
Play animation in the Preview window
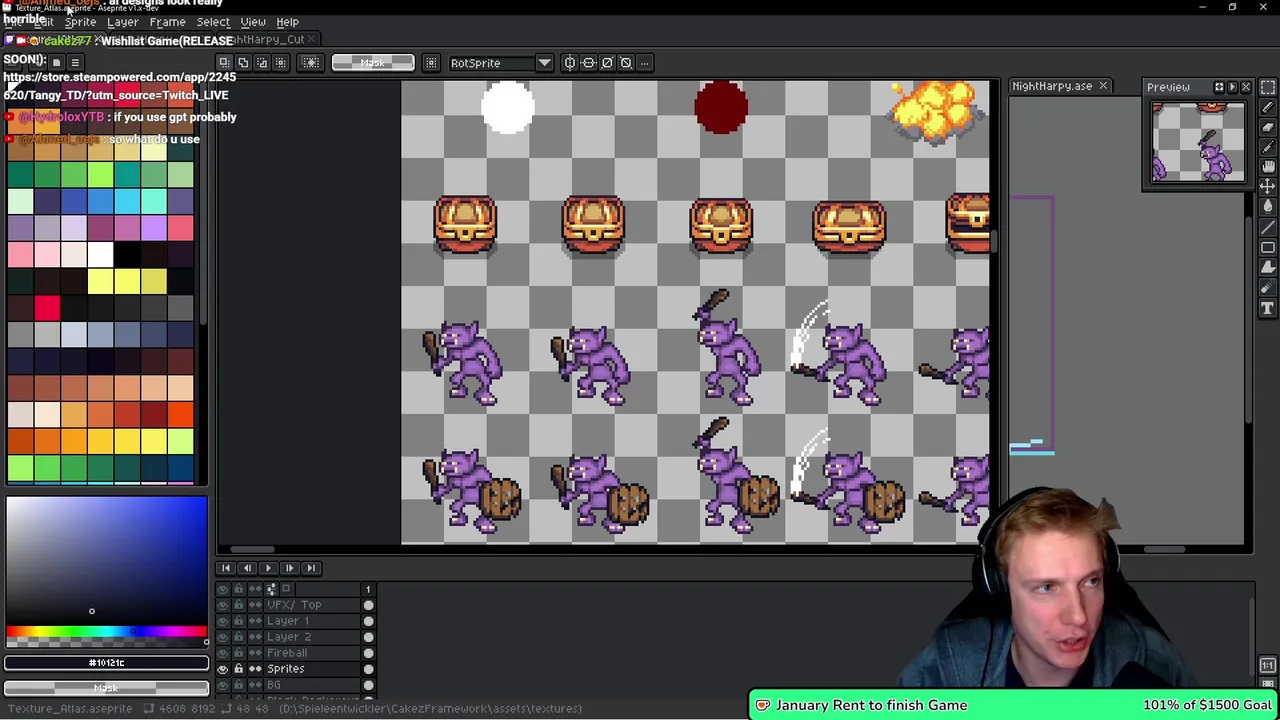pos(1232,87)
